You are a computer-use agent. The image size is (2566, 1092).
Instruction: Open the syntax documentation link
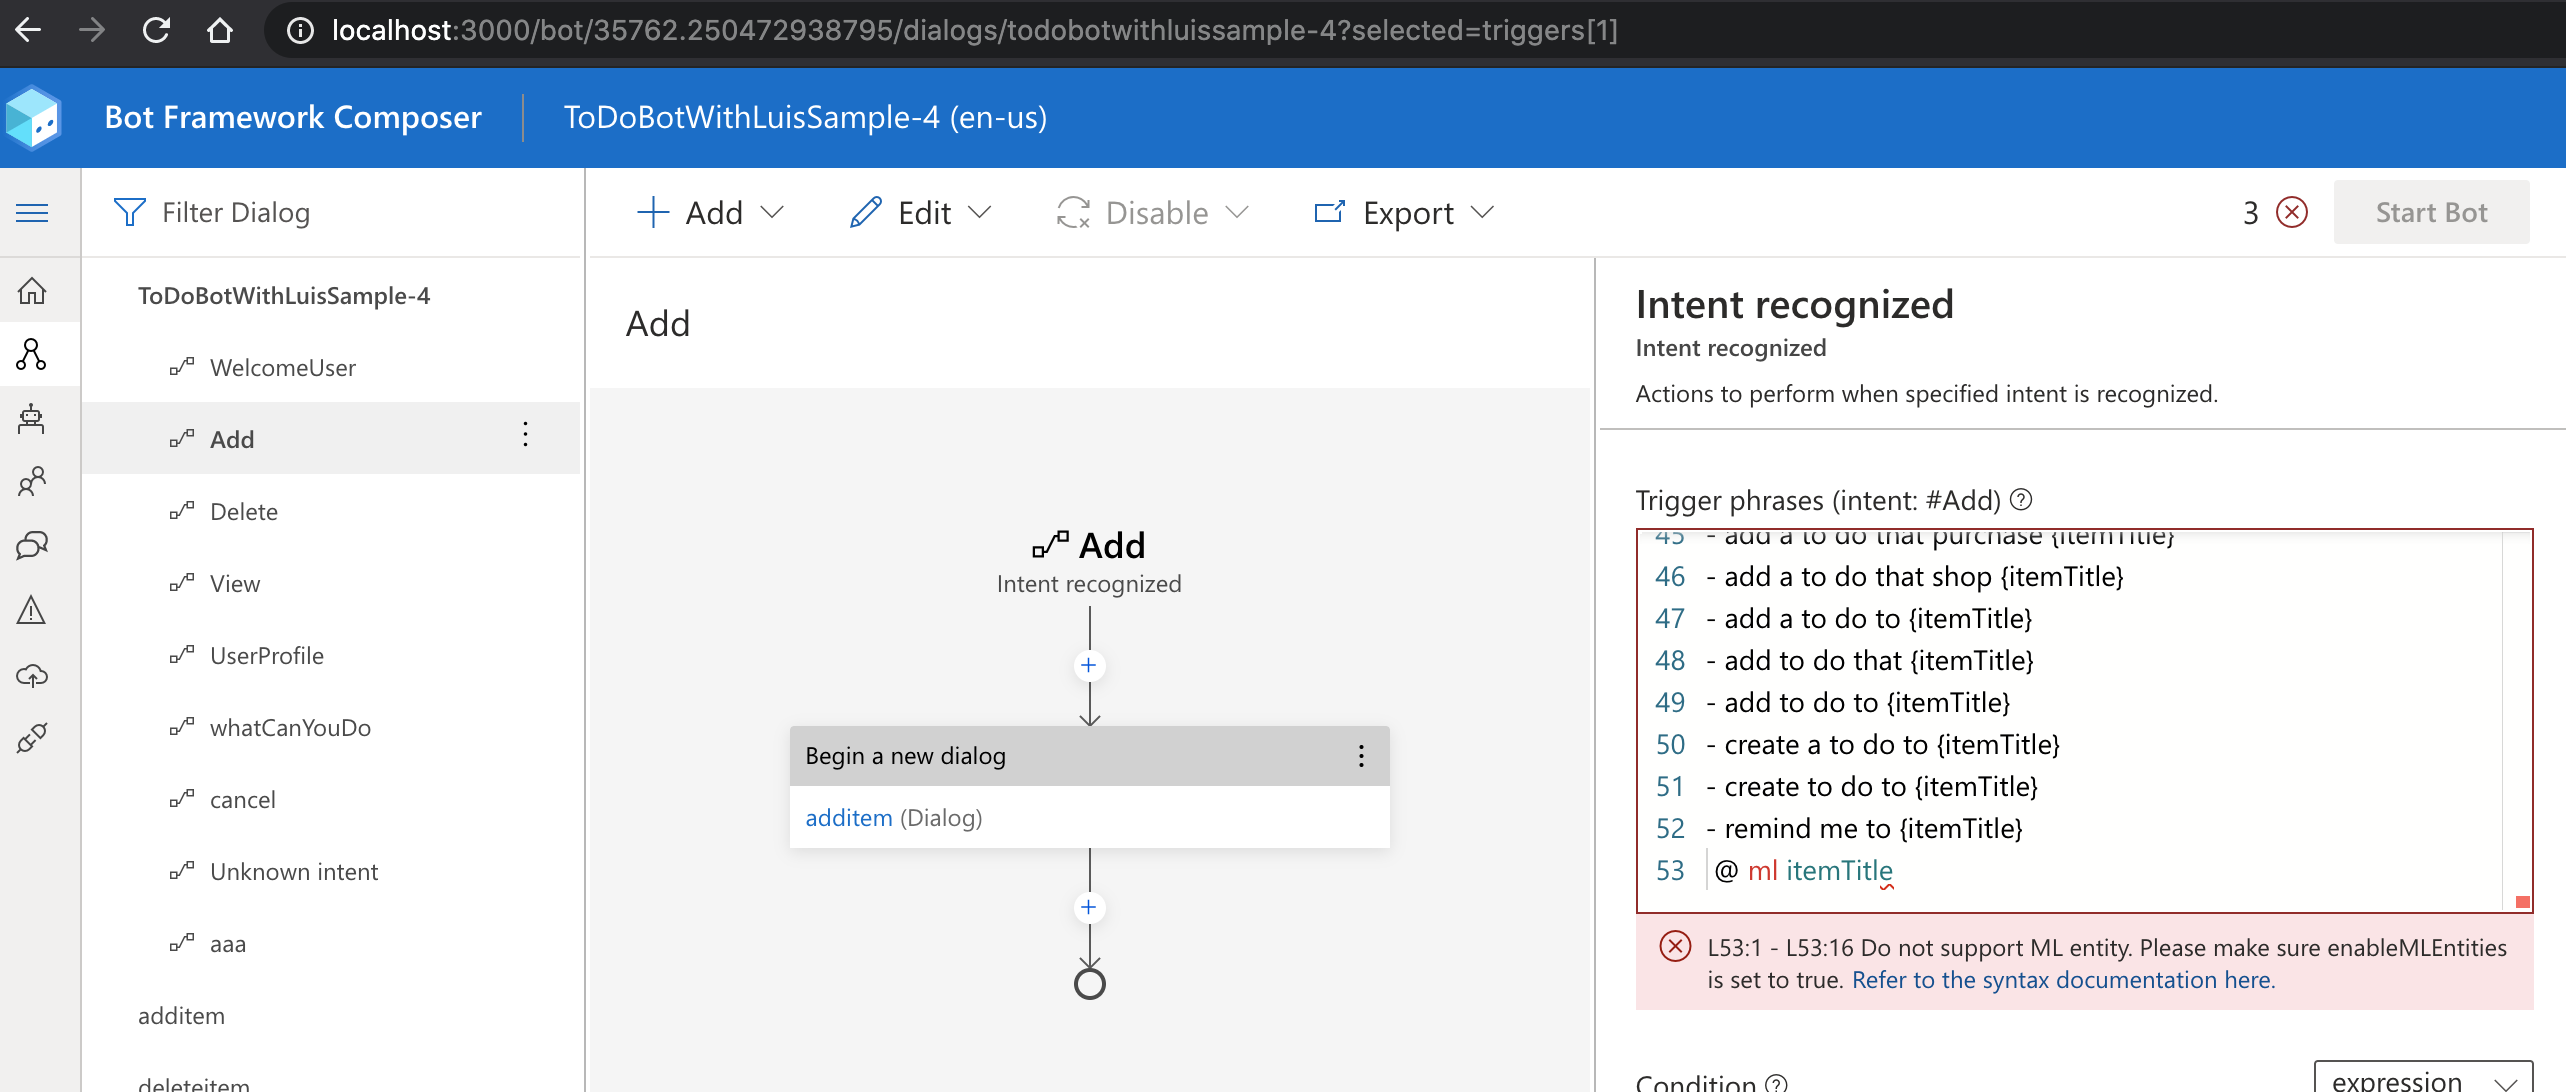(2063, 980)
